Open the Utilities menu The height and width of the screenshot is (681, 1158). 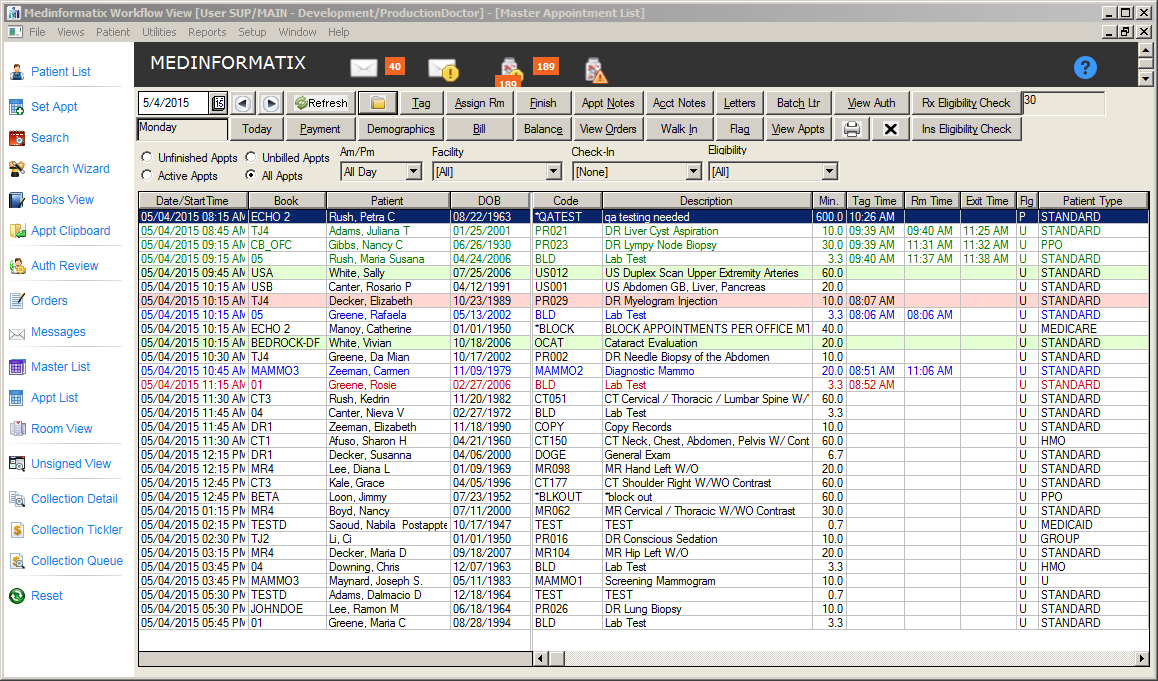[159, 32]
